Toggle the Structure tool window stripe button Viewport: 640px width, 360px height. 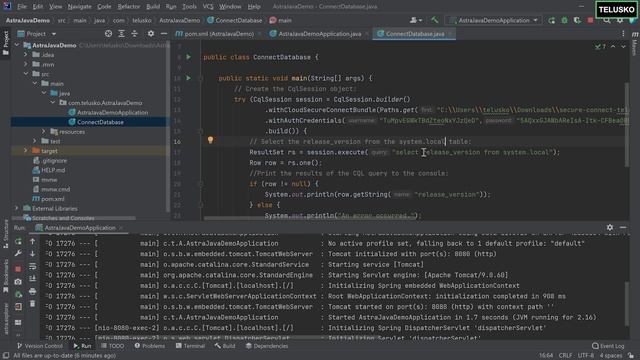5,234
